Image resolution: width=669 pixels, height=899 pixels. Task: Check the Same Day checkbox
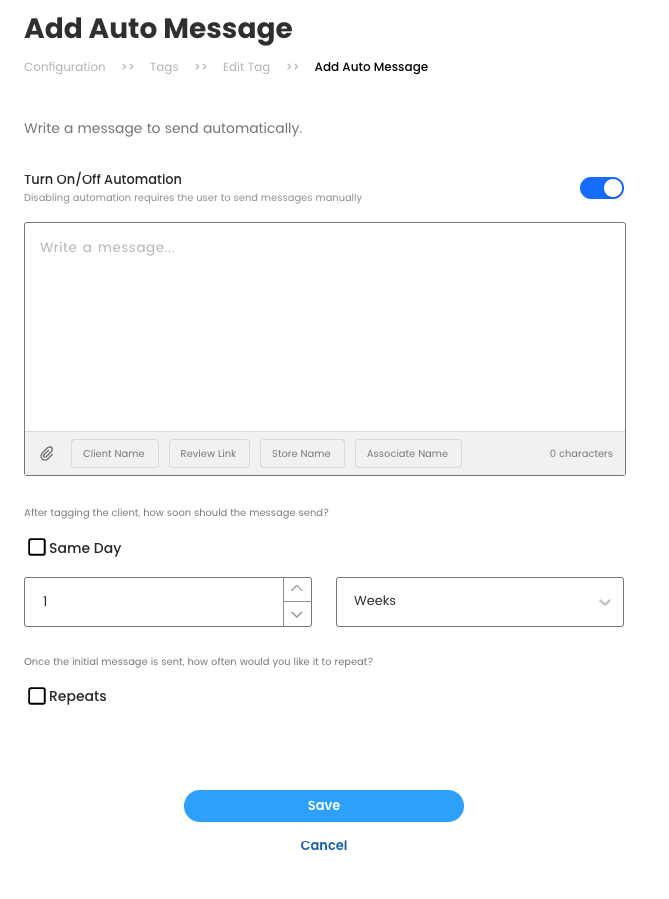(x=37, y=547)
